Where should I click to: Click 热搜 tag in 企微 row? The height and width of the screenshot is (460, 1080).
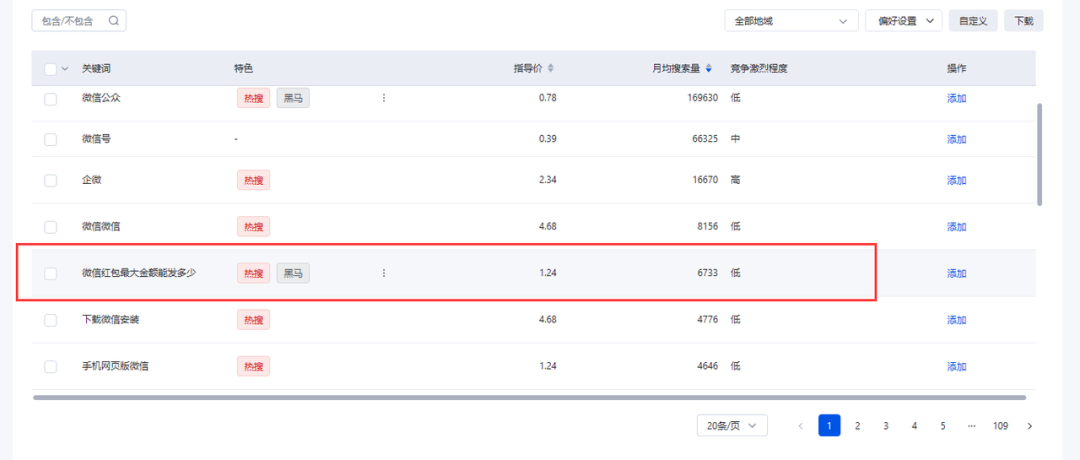pos(253,180)
